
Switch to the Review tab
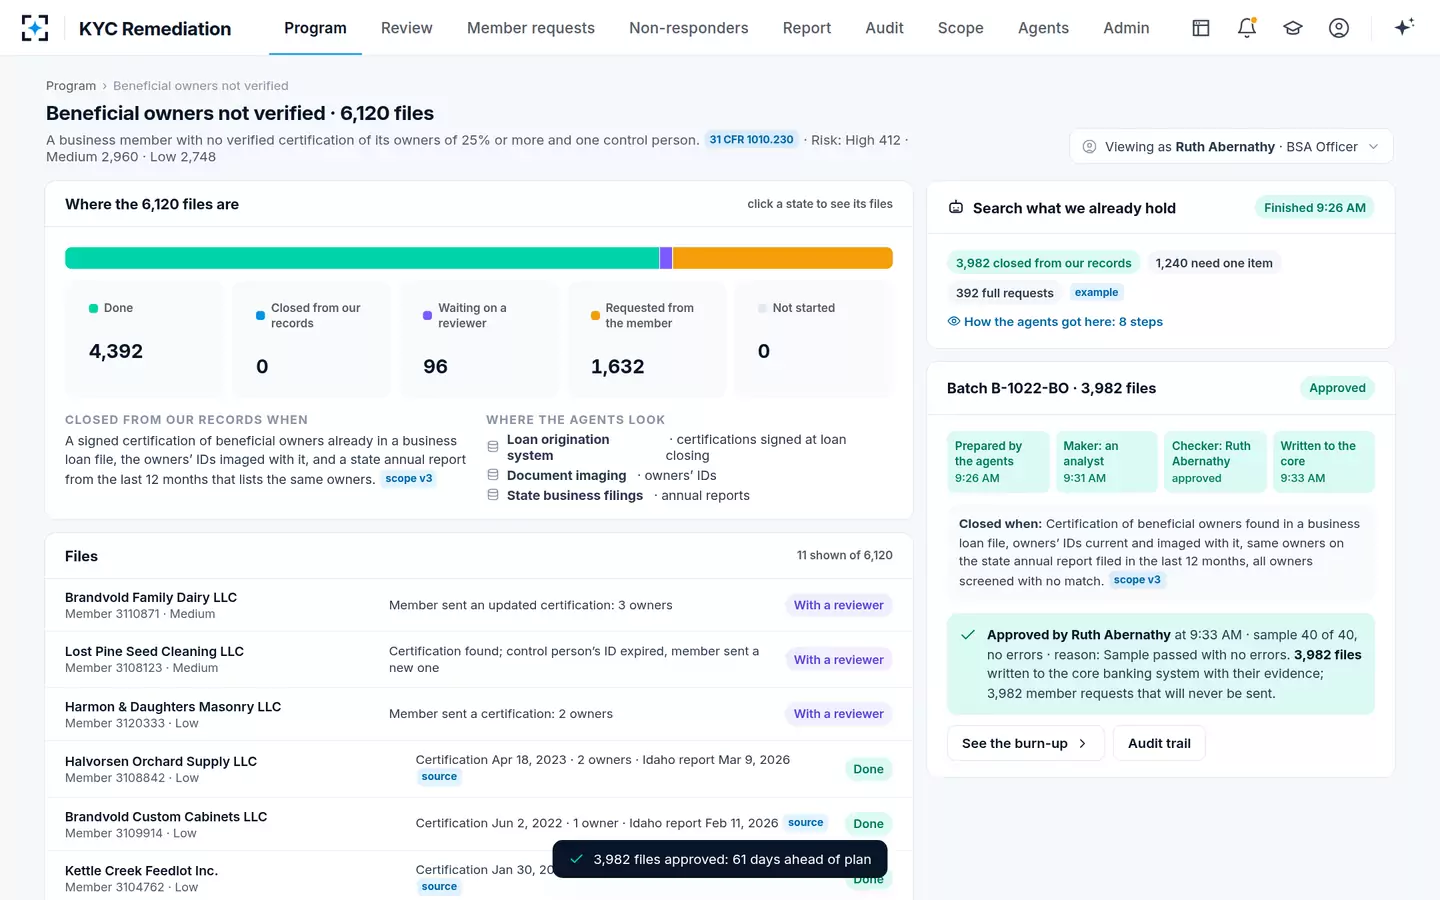pyautogui.click(x=407, y=28)
